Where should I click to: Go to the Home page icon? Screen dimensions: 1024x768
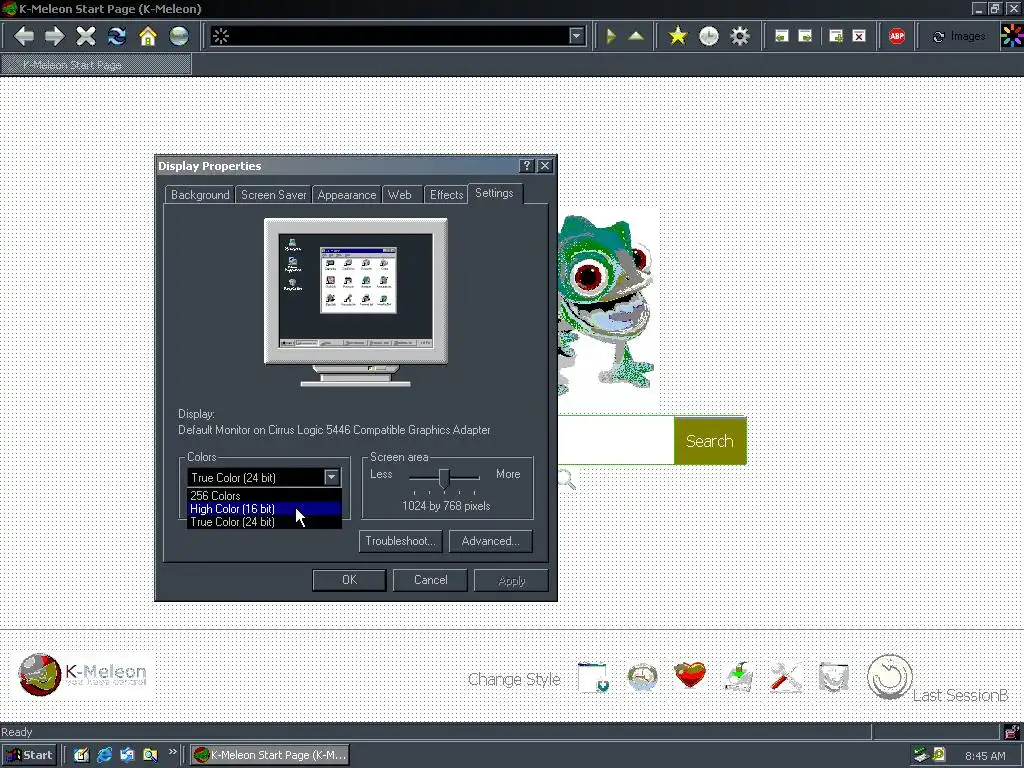[x=148, y=36]
